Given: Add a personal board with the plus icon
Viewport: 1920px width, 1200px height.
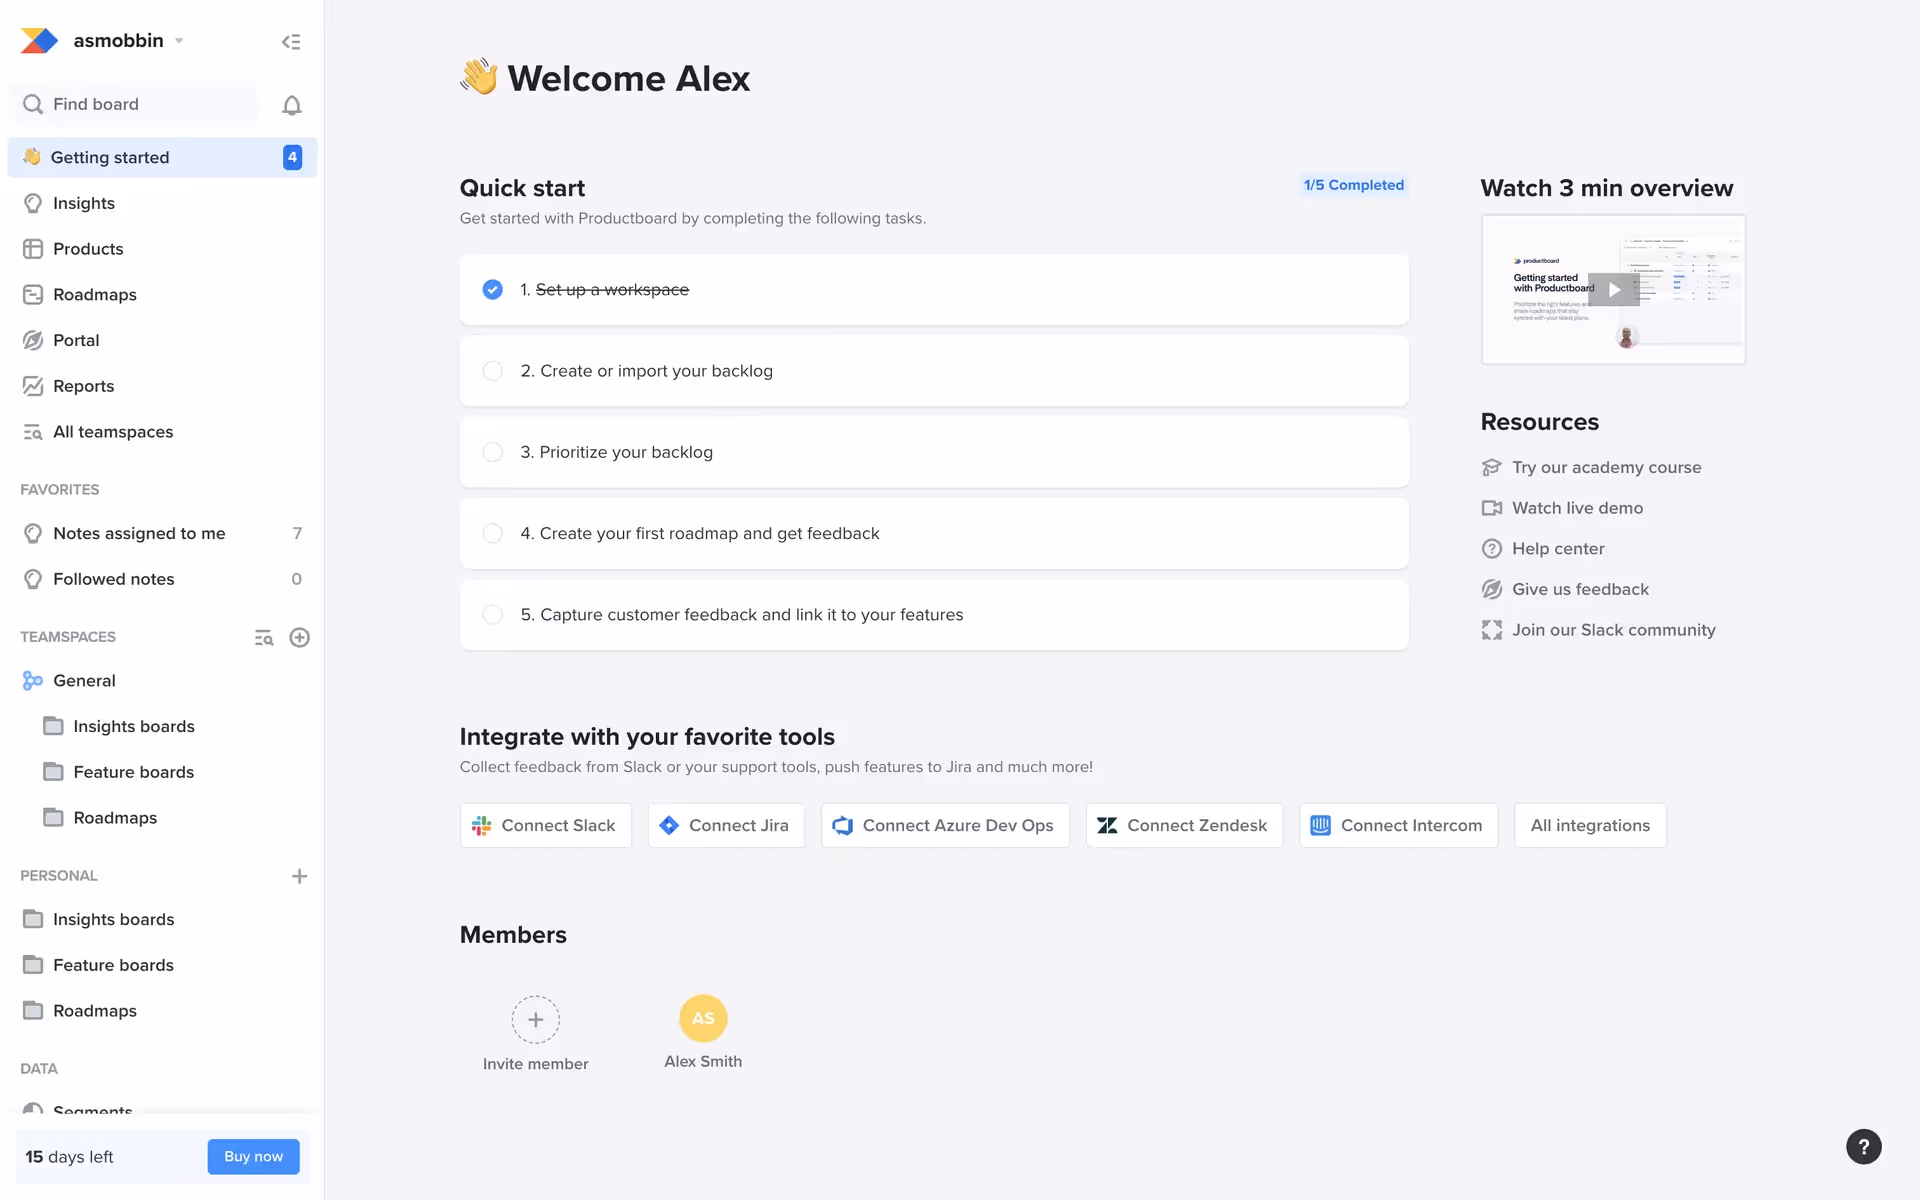Looking at the screenshot, I should pos(299,876).
